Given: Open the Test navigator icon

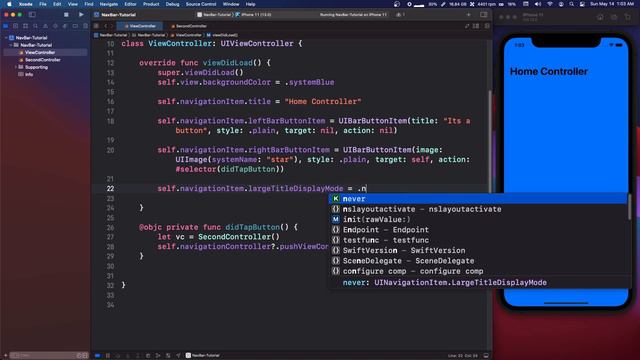Looking at the screenshot, I should tap(55, 26).
